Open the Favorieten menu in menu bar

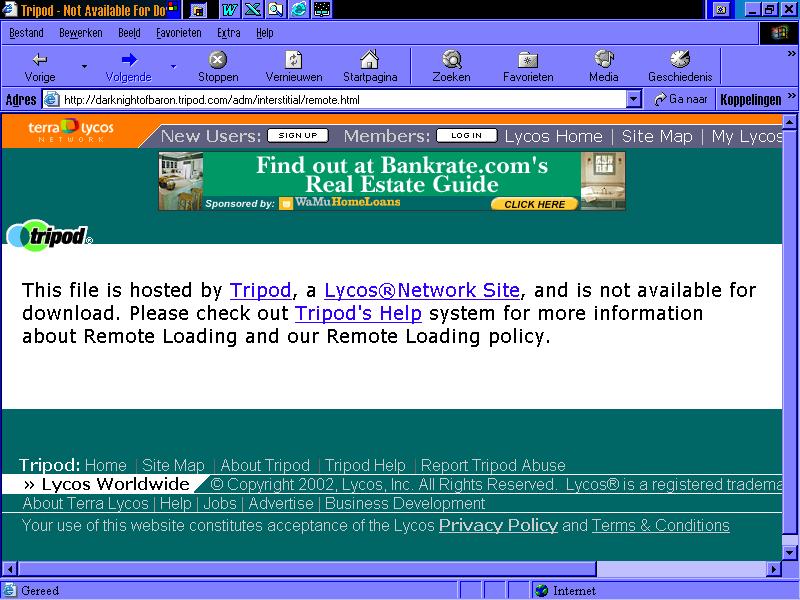coord(178,33)
